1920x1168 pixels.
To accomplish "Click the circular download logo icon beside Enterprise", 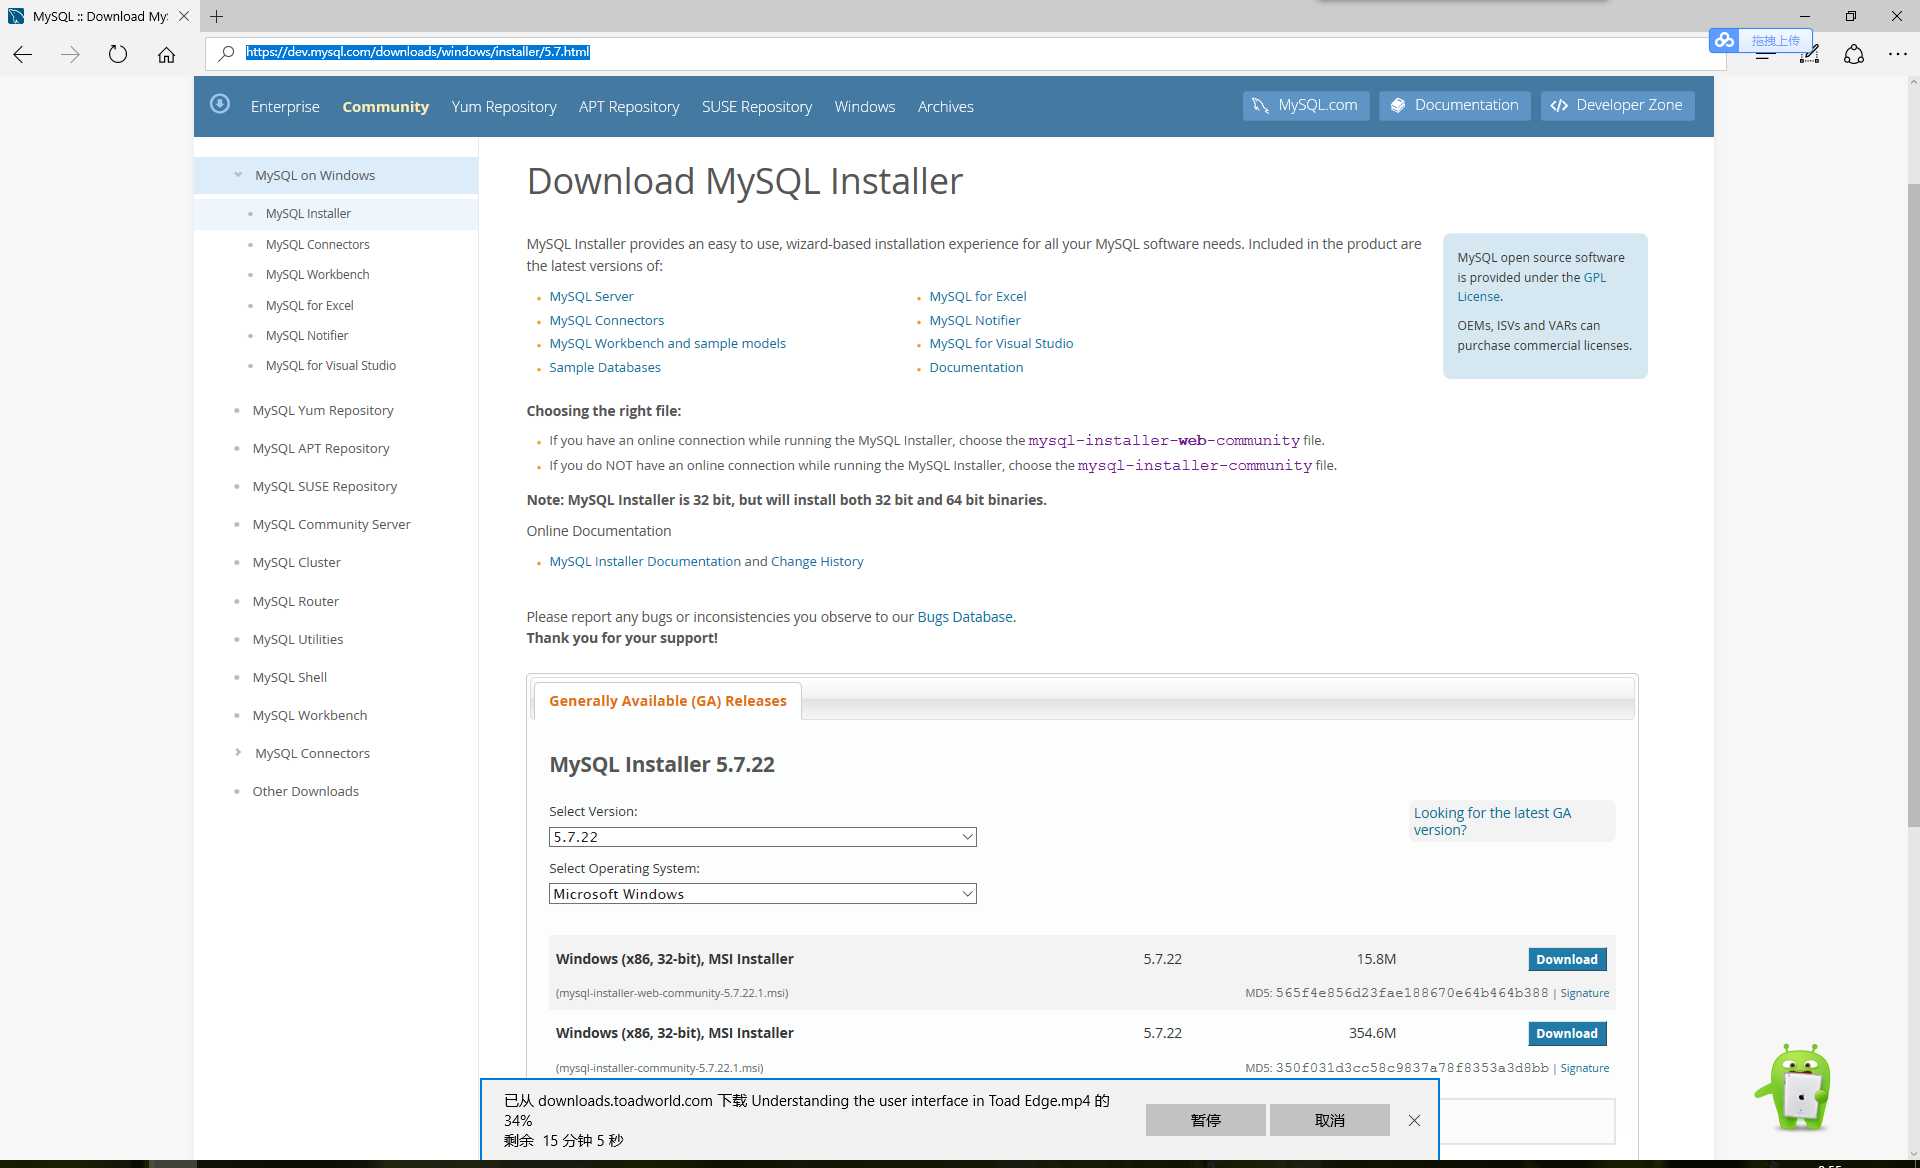I will (x=220, y=104).
